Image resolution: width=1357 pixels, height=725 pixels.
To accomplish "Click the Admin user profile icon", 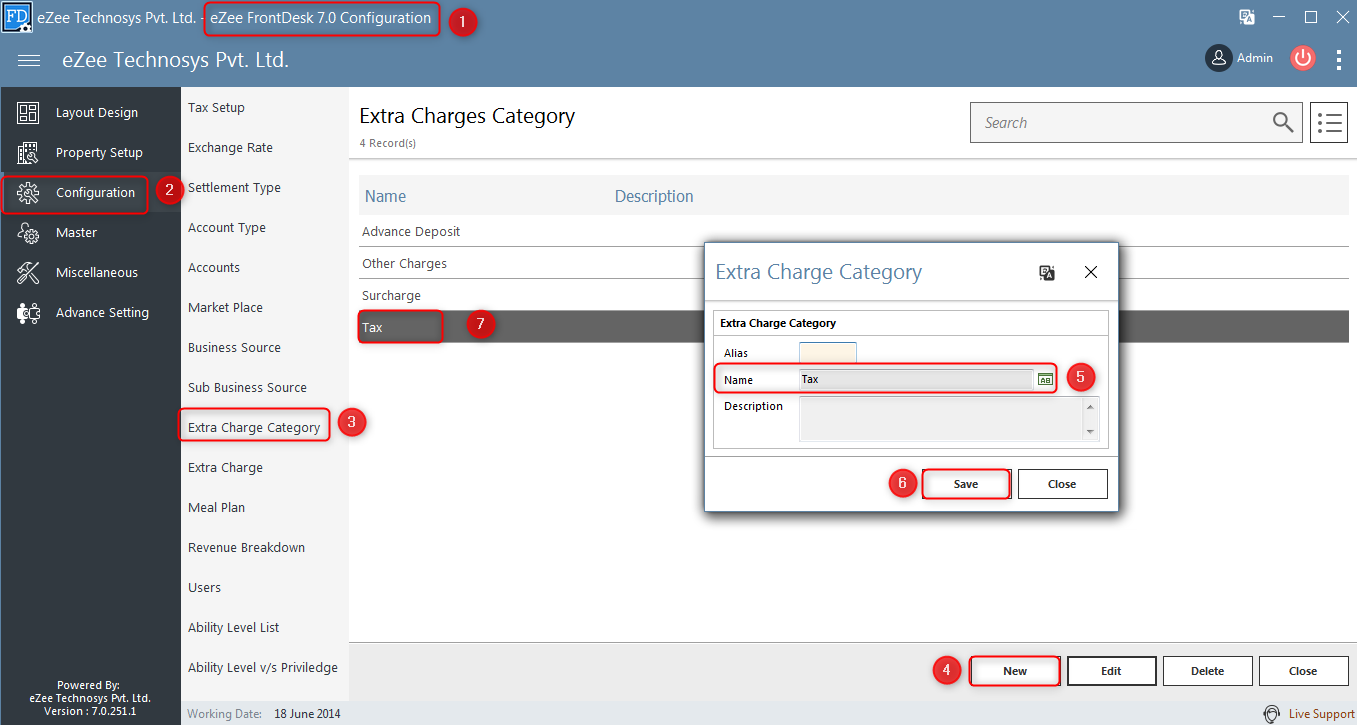I will click(1218, 58).
